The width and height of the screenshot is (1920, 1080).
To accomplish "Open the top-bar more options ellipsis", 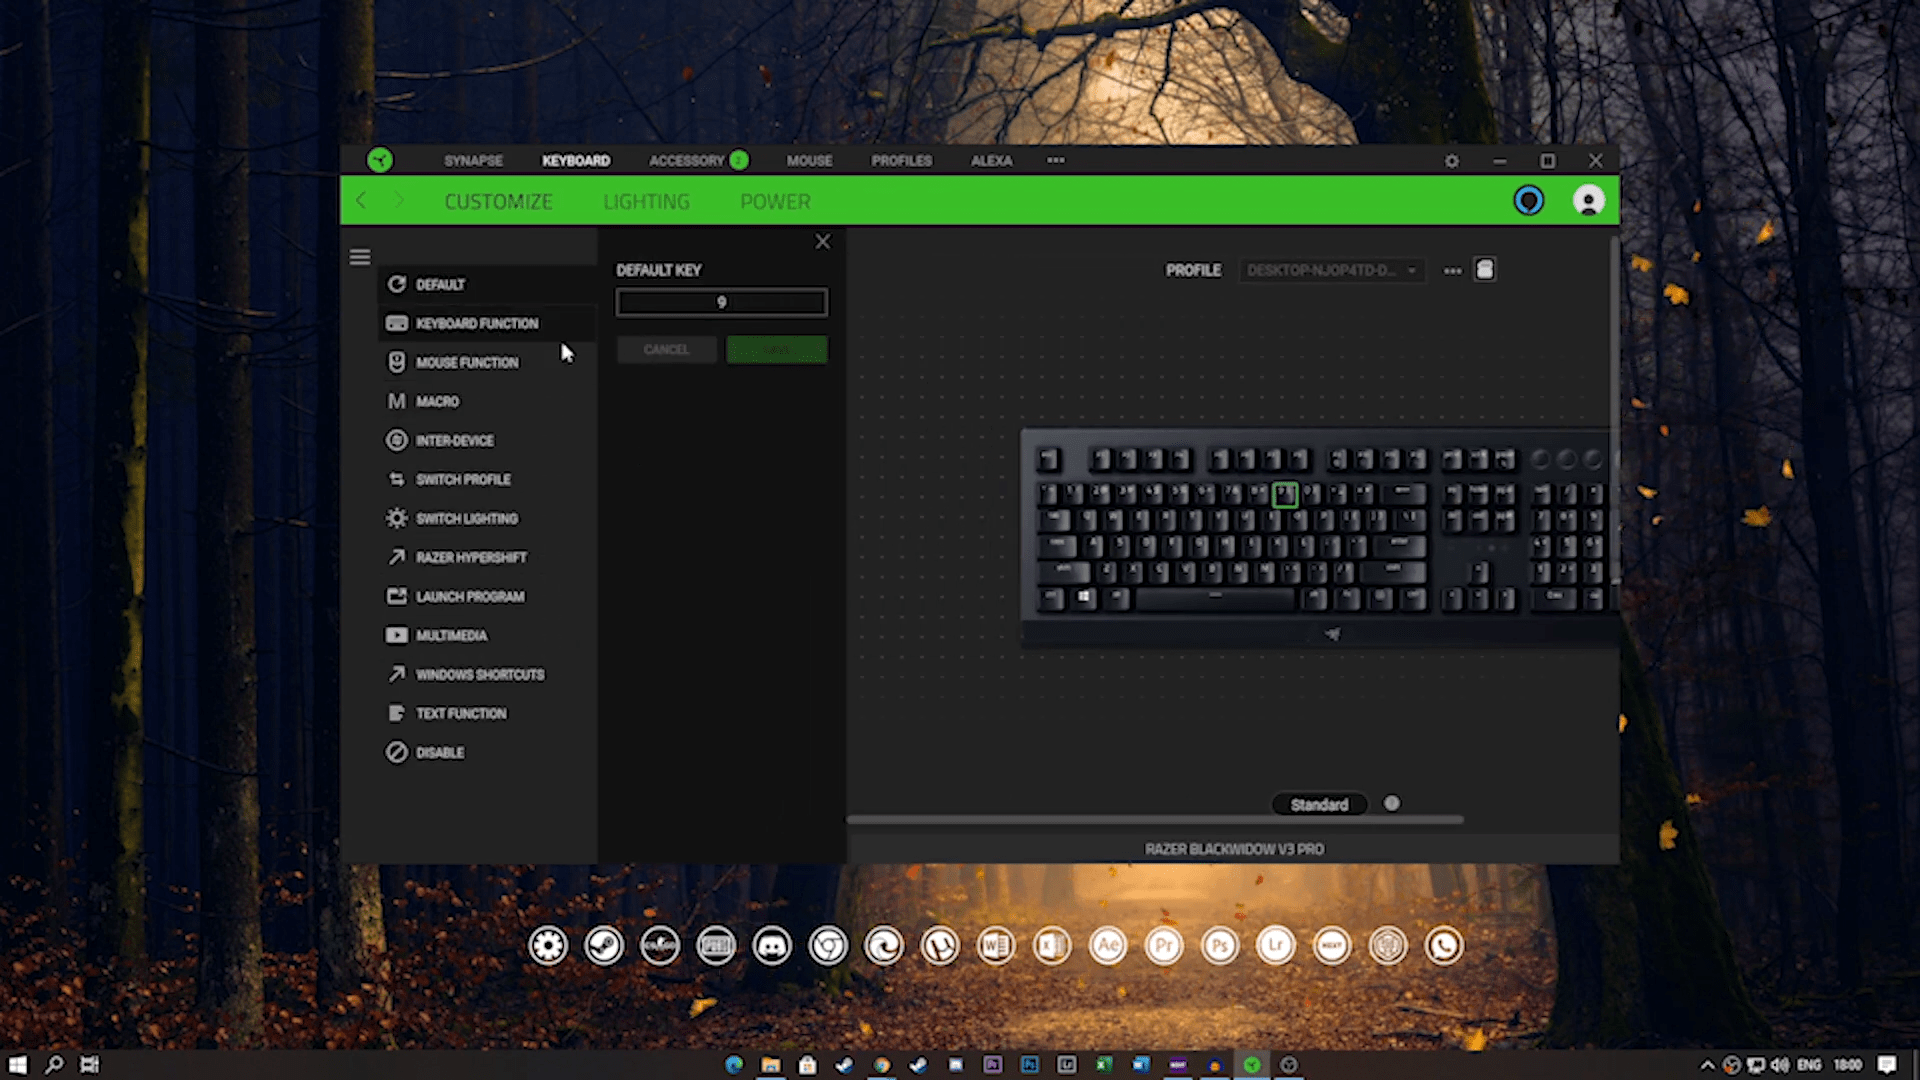I will point(1055,160).
